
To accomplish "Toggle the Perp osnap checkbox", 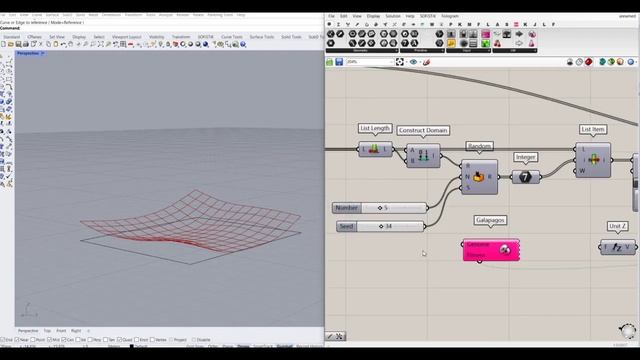I will click(91, 340).
